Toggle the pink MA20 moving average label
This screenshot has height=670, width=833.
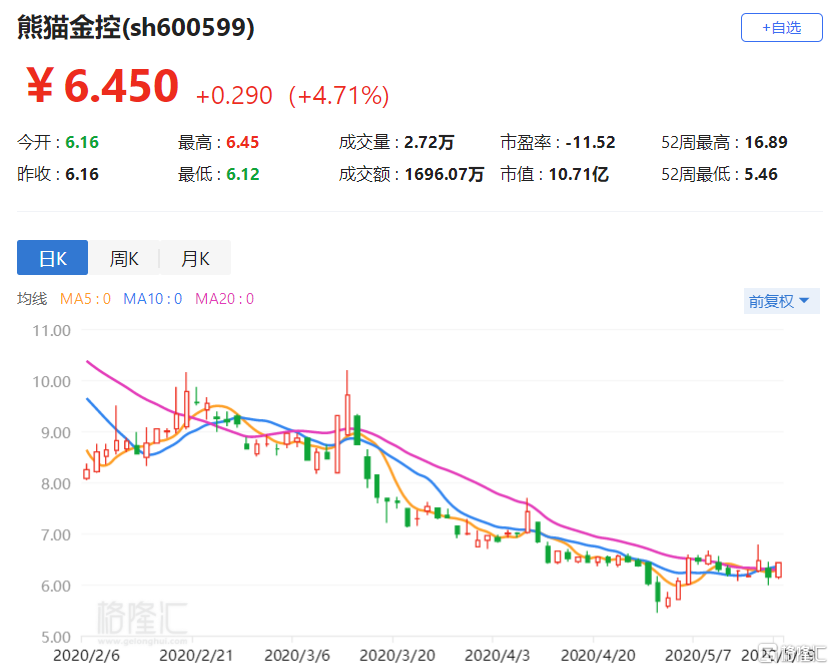pos(224,299)
